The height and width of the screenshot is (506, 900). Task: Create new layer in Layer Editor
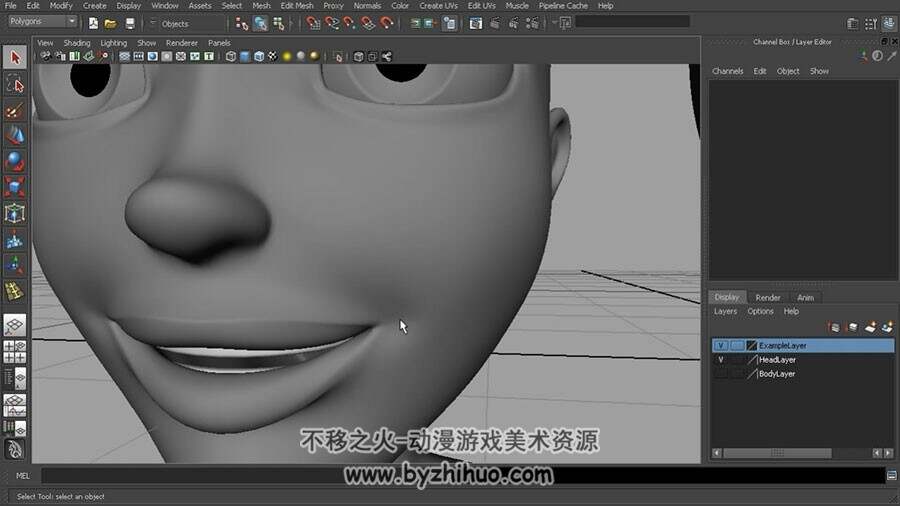870,327
